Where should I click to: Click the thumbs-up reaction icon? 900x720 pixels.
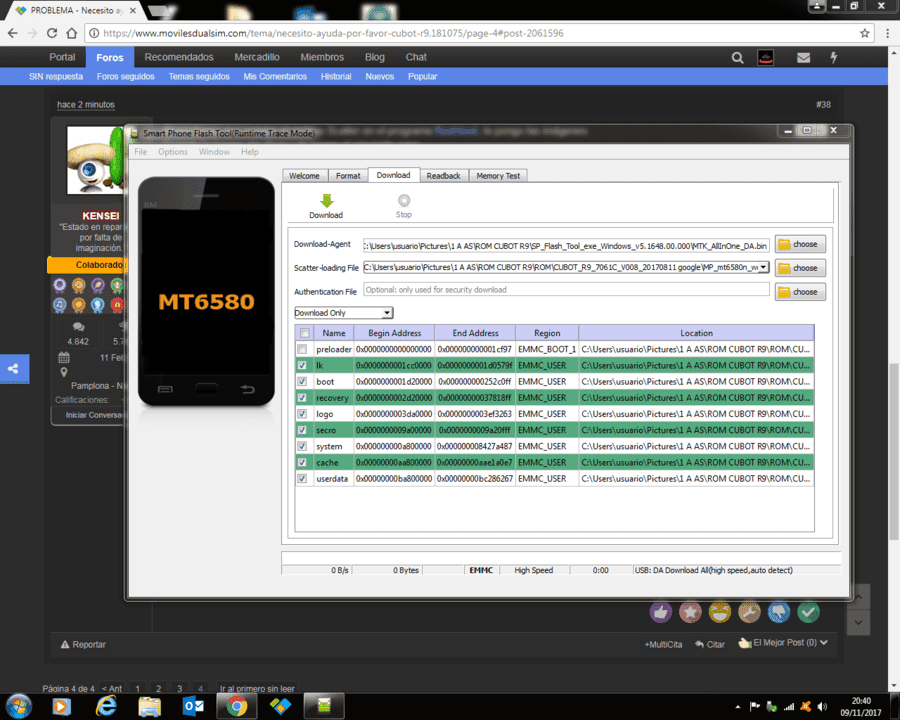[661, 613]
